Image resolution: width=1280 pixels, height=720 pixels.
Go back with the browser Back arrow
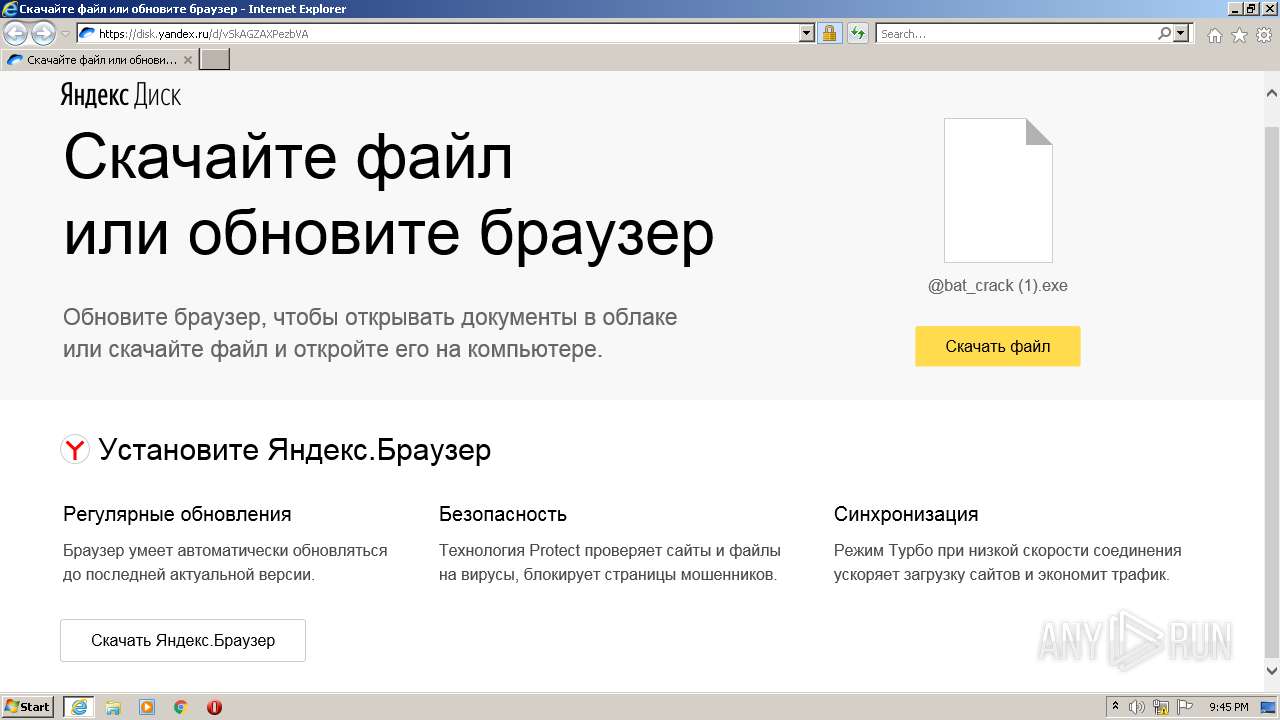[x=16, y=34]
